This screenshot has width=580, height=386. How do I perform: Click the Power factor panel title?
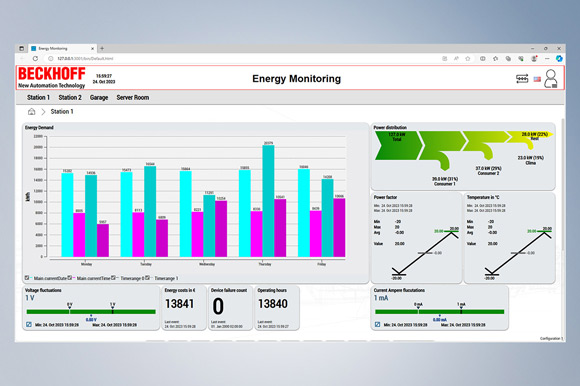[x=385, y=197]
